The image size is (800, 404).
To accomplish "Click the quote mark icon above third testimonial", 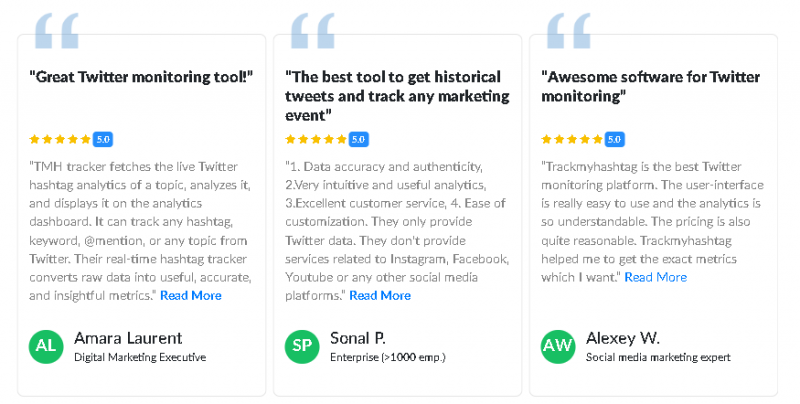I will tap(568, 31).
